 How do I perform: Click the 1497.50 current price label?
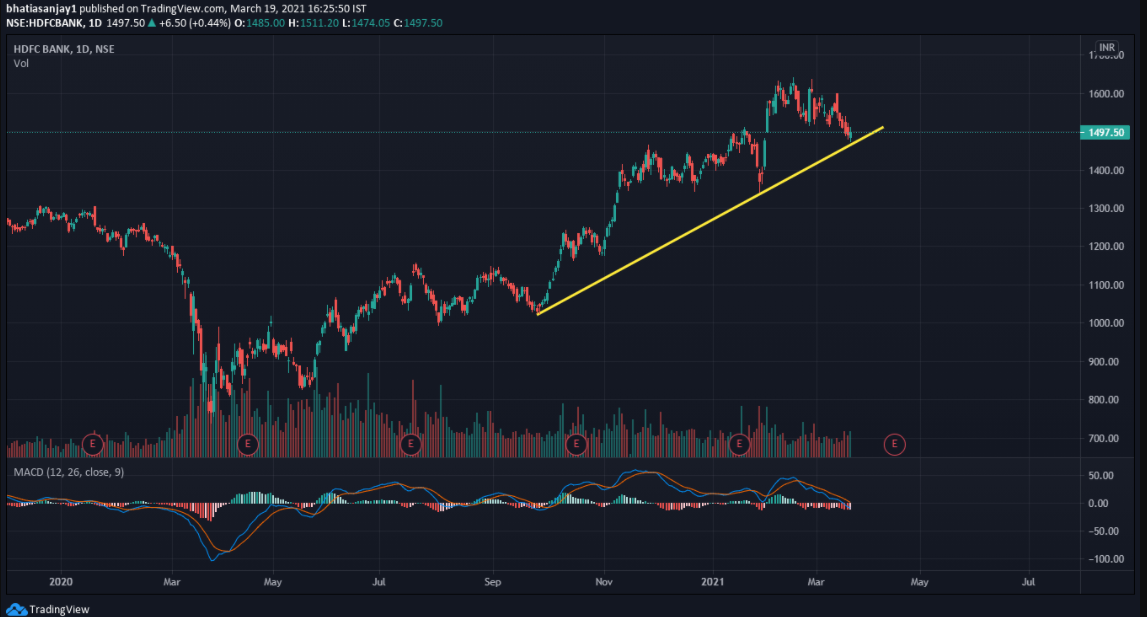[x=1105, y=132]
